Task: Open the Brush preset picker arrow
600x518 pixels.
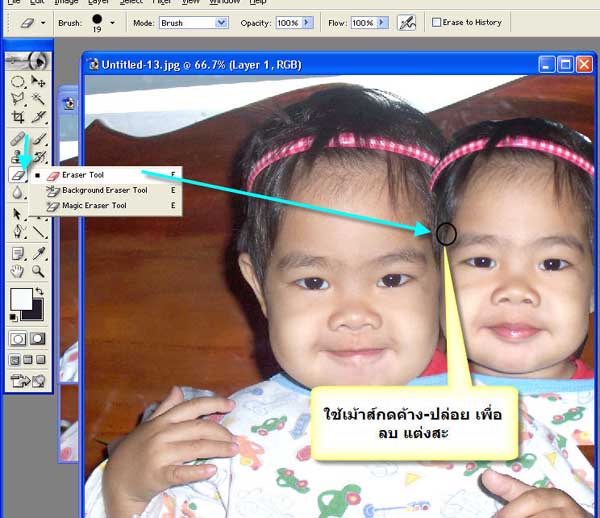Action: click(112, 23)
